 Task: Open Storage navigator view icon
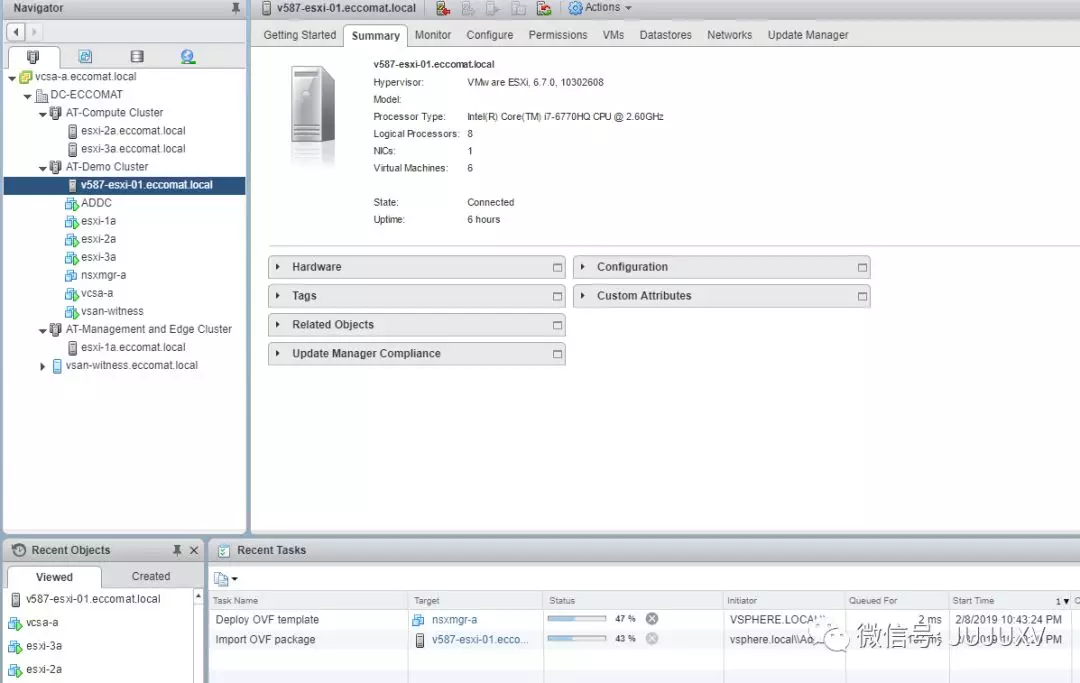click(x=137, y=56)
